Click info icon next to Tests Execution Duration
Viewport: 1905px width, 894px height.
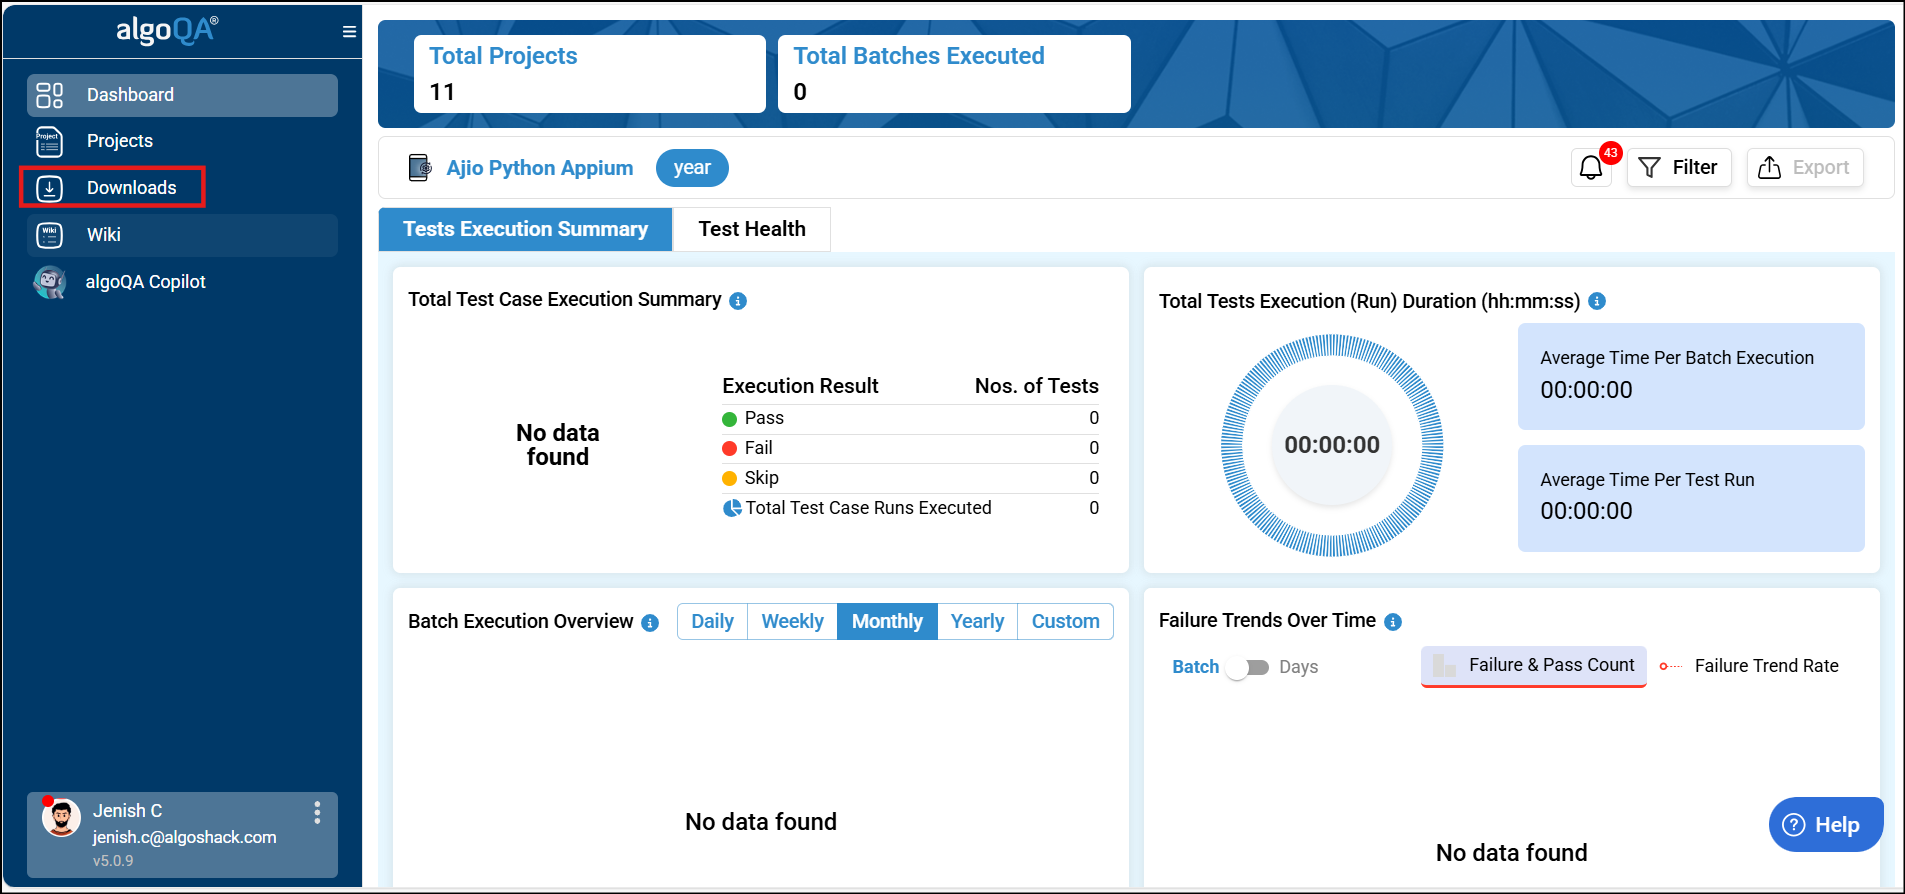coord(1597,301)
